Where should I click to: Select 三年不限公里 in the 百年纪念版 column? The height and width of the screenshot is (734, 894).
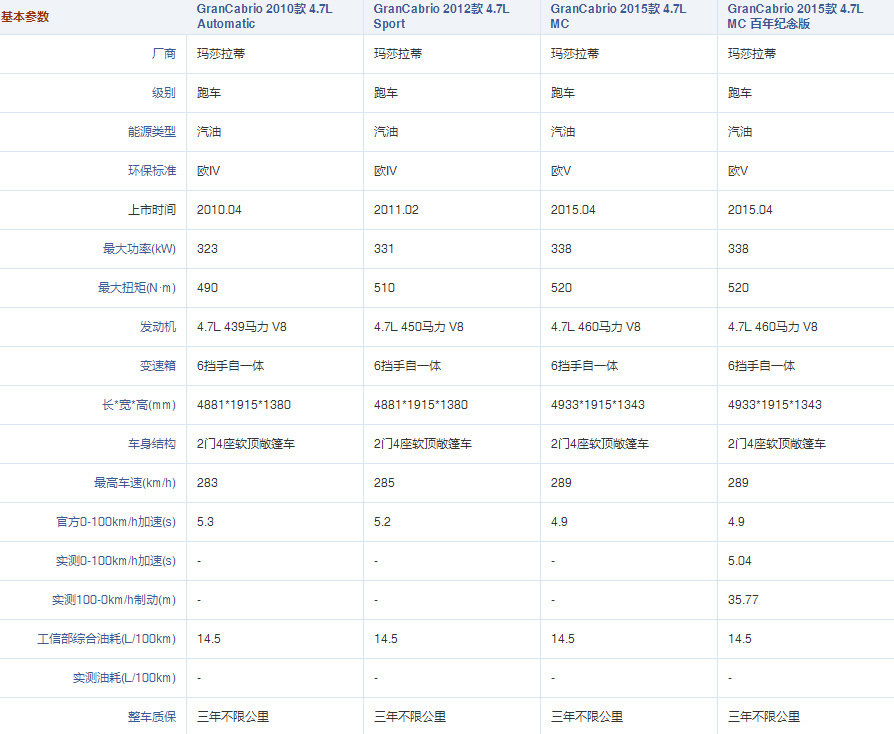(764, 717)
